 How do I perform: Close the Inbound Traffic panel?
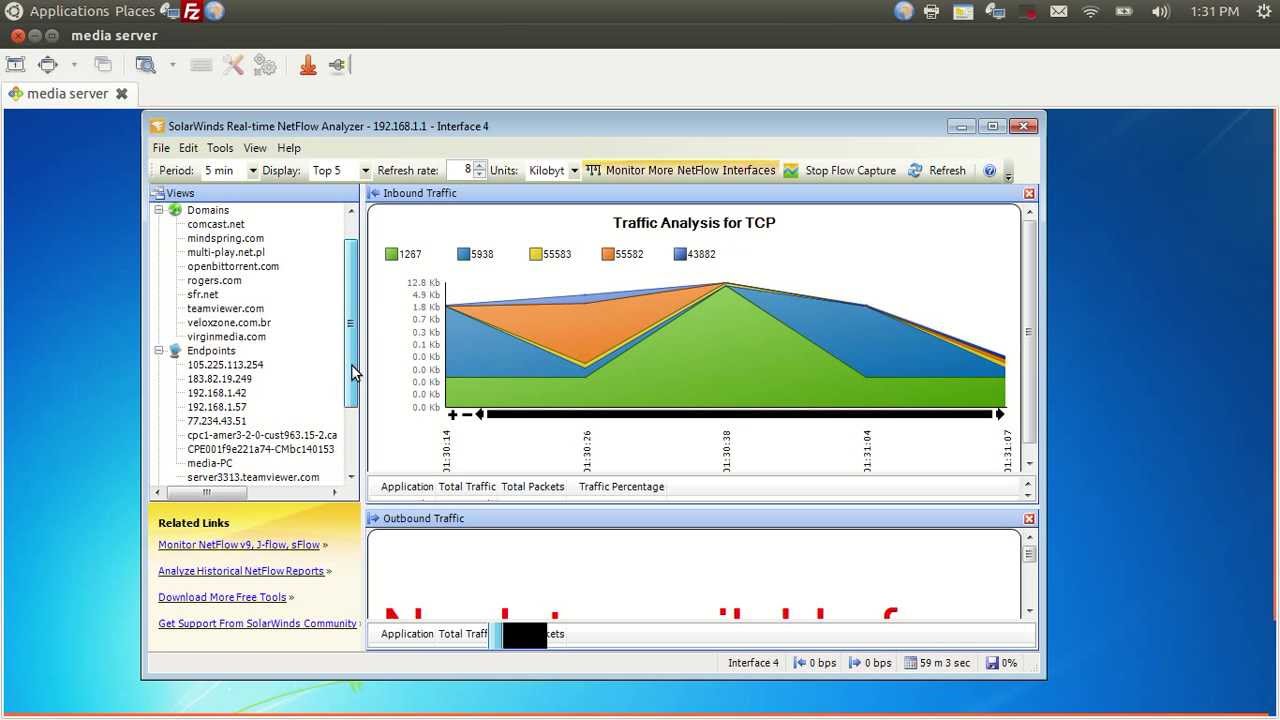tap(1029, 193)
